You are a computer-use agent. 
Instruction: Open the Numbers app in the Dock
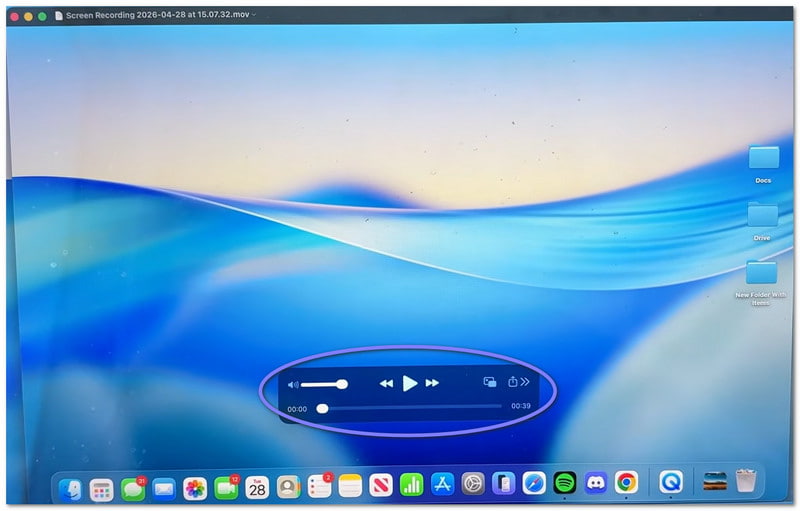coord(411,484)
